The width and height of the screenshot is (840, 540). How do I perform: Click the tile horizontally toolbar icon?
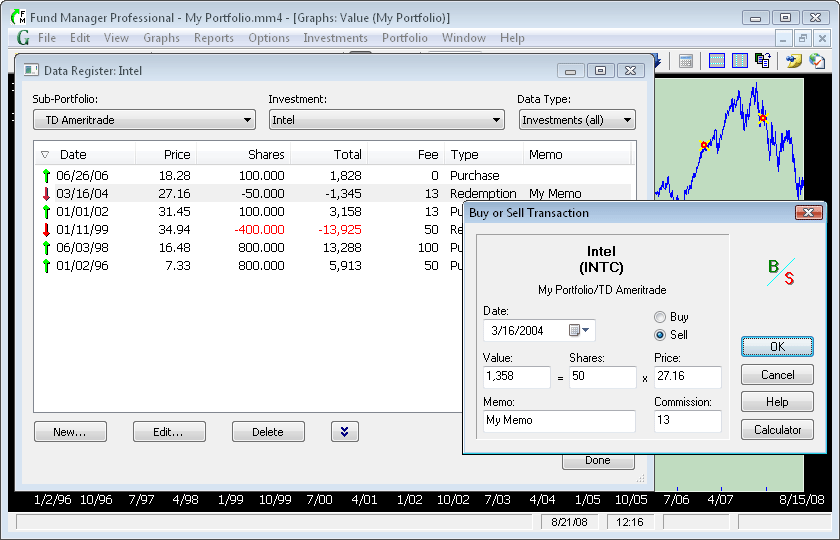717,61
